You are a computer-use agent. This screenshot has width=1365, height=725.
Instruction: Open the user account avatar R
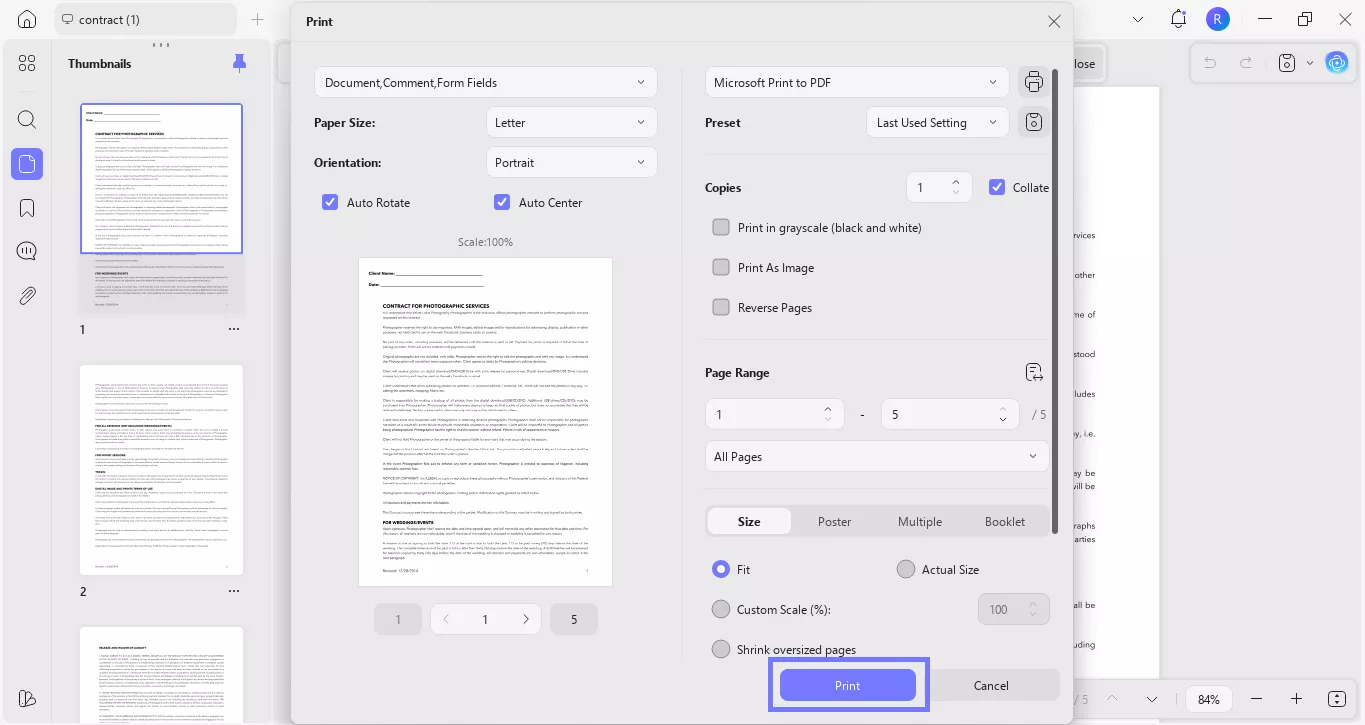(x=1217, y=19)
